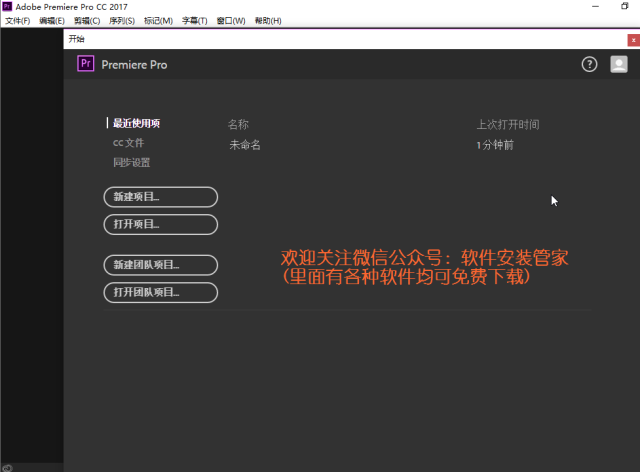Open the 同步设置 section
Image resolution: width=640 pixels, height=472 pixels.
[132, 162]
